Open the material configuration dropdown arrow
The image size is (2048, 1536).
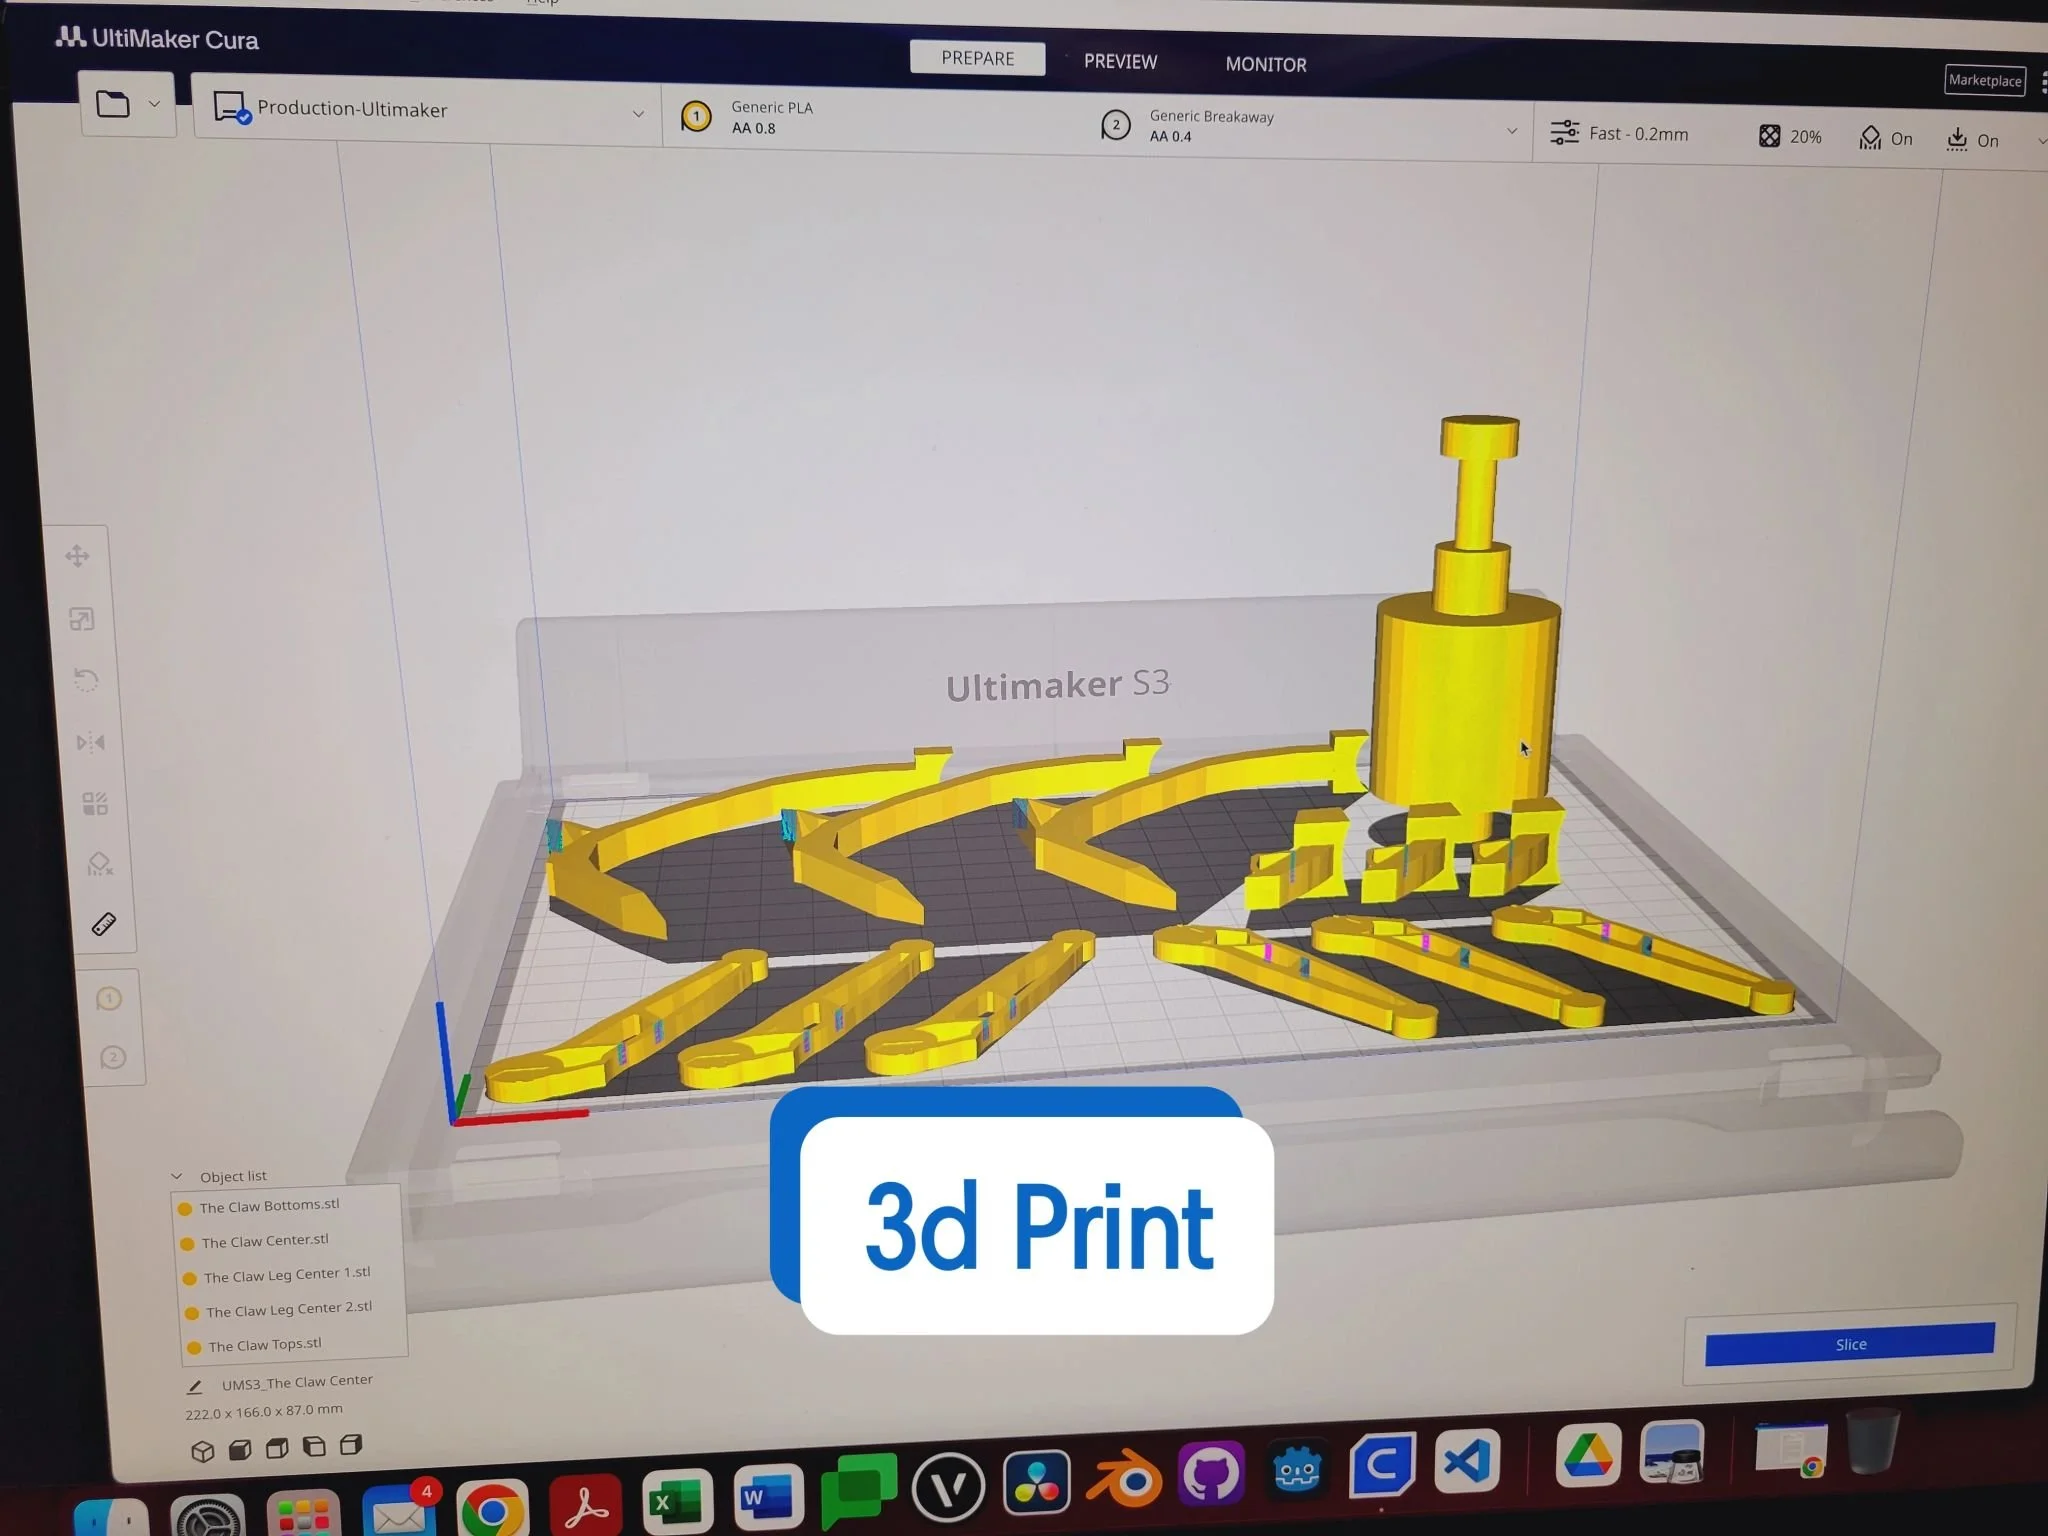[1511, 131]
